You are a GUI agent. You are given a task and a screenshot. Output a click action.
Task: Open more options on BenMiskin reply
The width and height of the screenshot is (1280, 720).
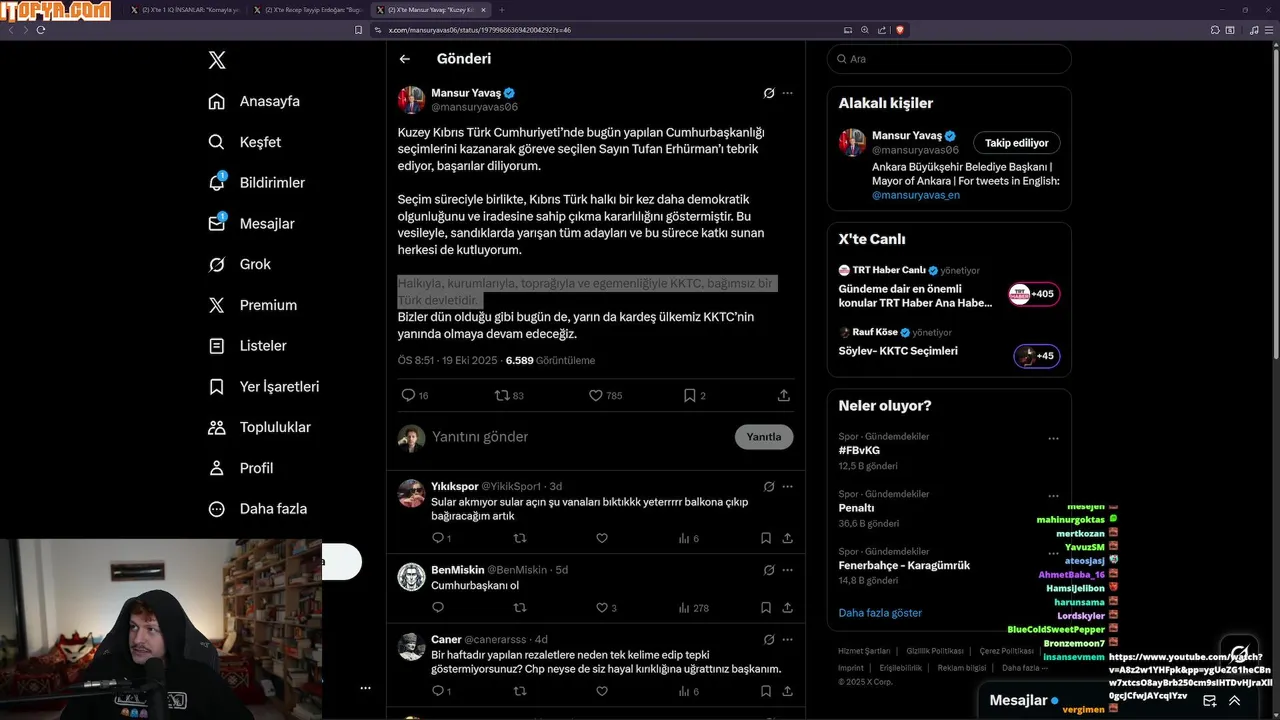click(x=788, y=569)
